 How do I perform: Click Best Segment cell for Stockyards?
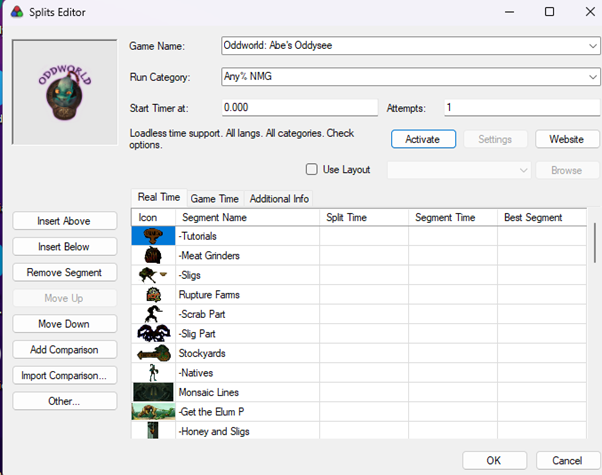[x=542, y=353]
